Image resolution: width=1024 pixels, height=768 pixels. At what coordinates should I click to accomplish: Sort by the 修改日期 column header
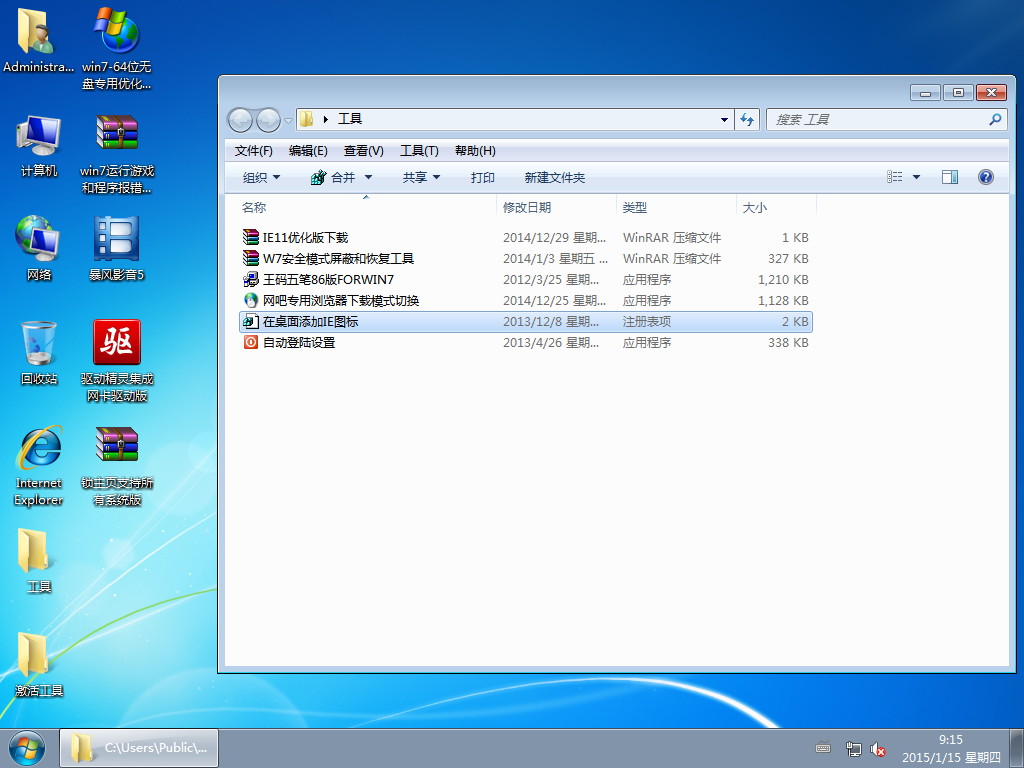[x=527, y=207]
